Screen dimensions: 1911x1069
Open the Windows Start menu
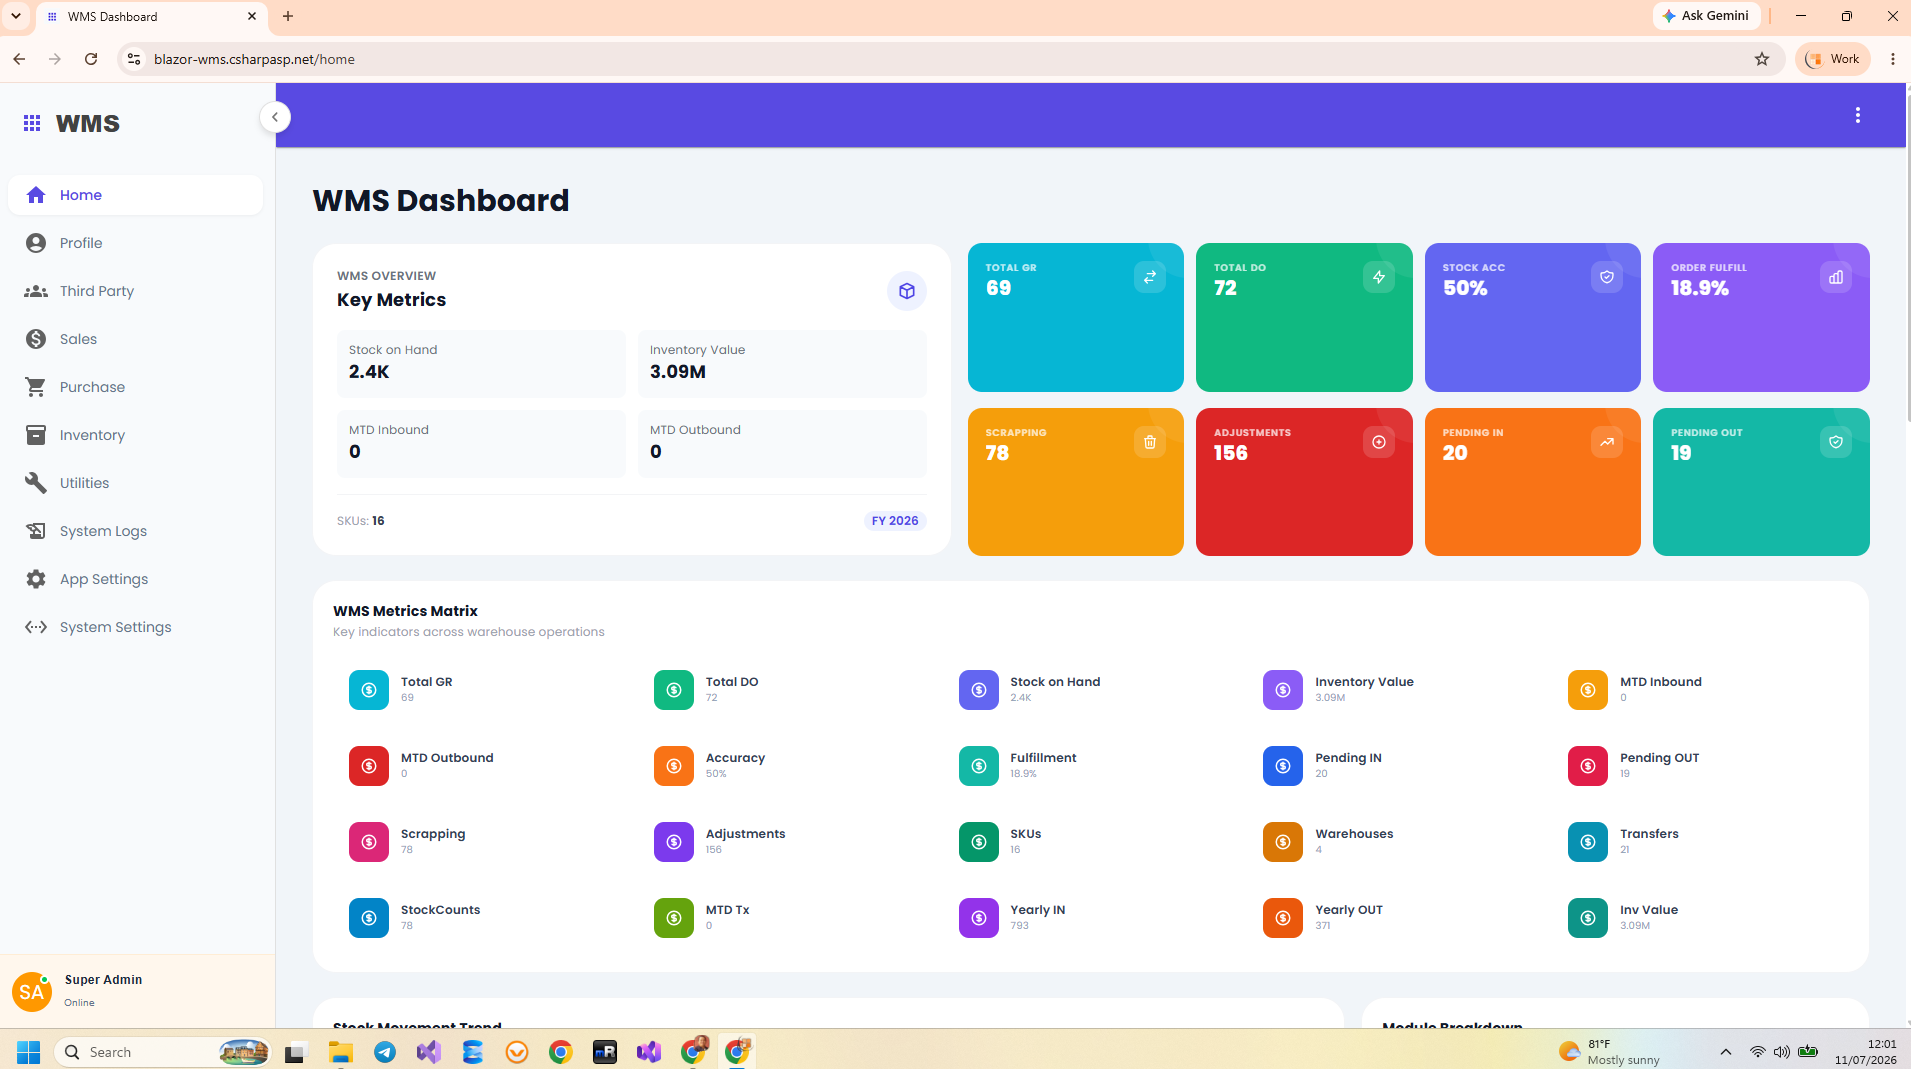coord(28,1052)
